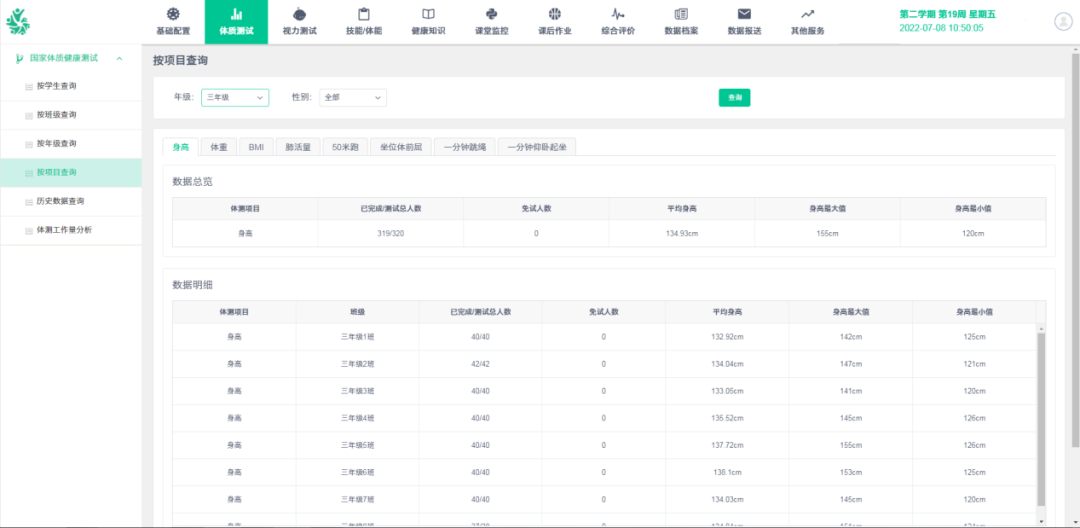Open 体测工作量分析 in sidebar
1080x528 pixels.
[71, 231]
